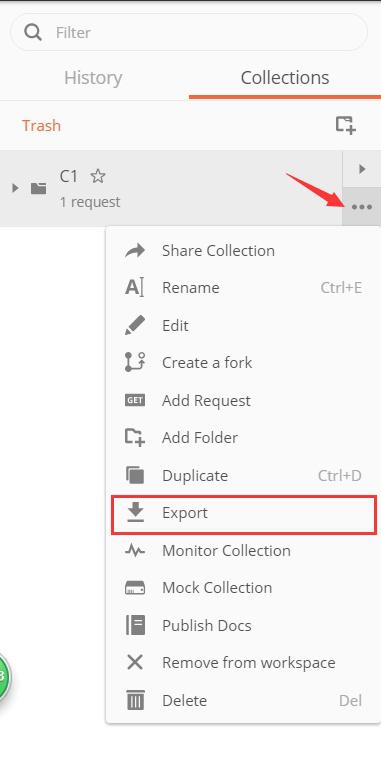Click the new collection icon
This screenshot has height=769, width=381.
pyautogui.click(x=345, y=125)
